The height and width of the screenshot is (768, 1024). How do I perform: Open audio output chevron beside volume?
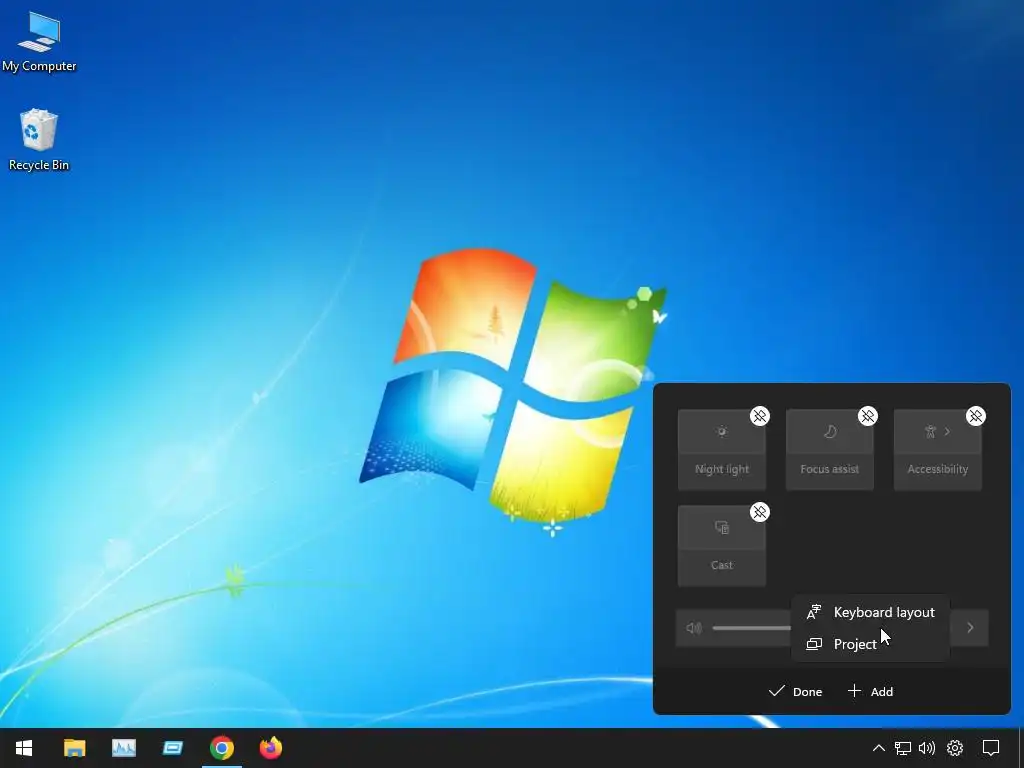pyautogui.click(x=970, y=628)
